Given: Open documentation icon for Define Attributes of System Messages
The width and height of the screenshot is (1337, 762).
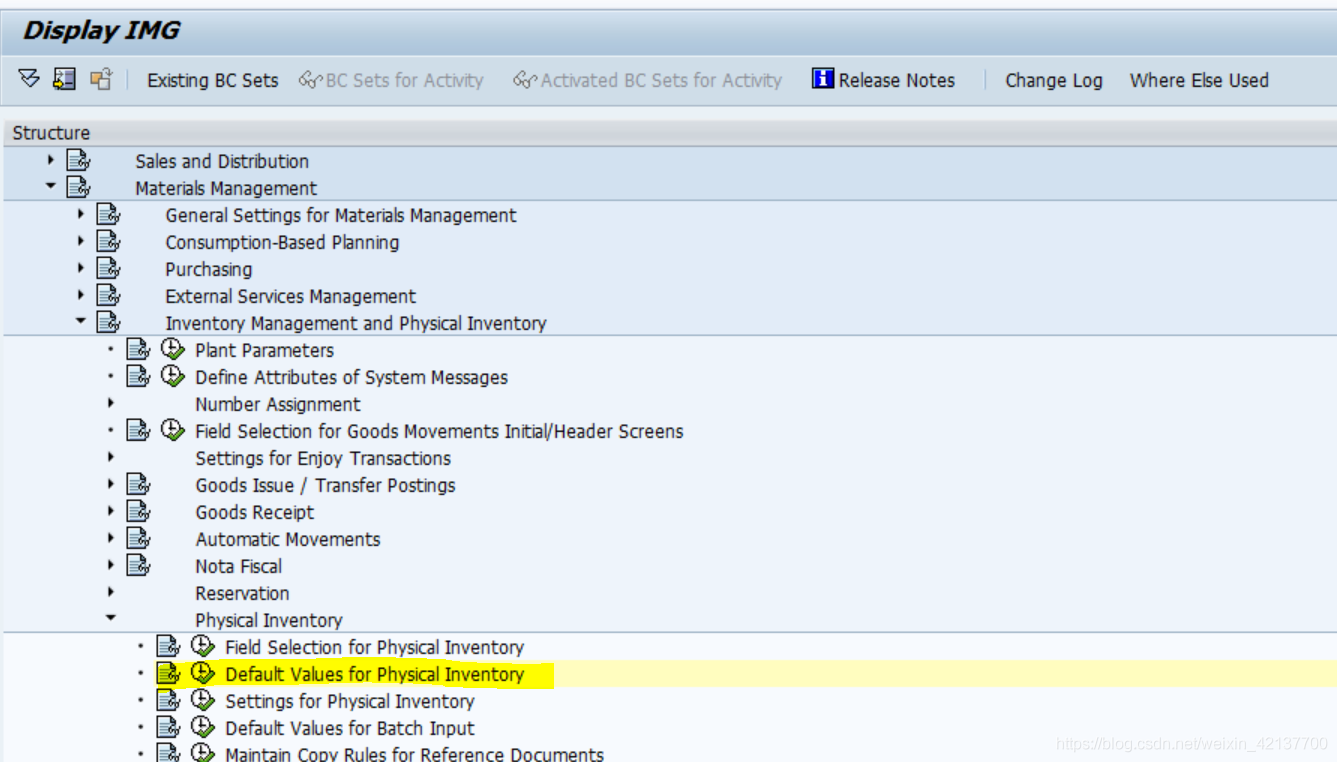Looking at the screenshot, I should pos(138,376).
